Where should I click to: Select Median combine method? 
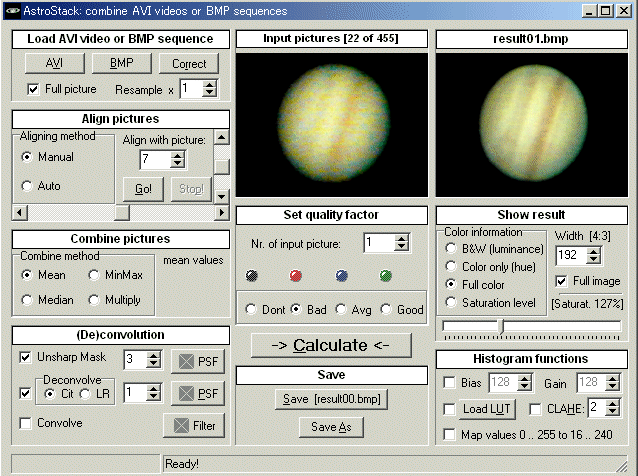pos(27,300)
